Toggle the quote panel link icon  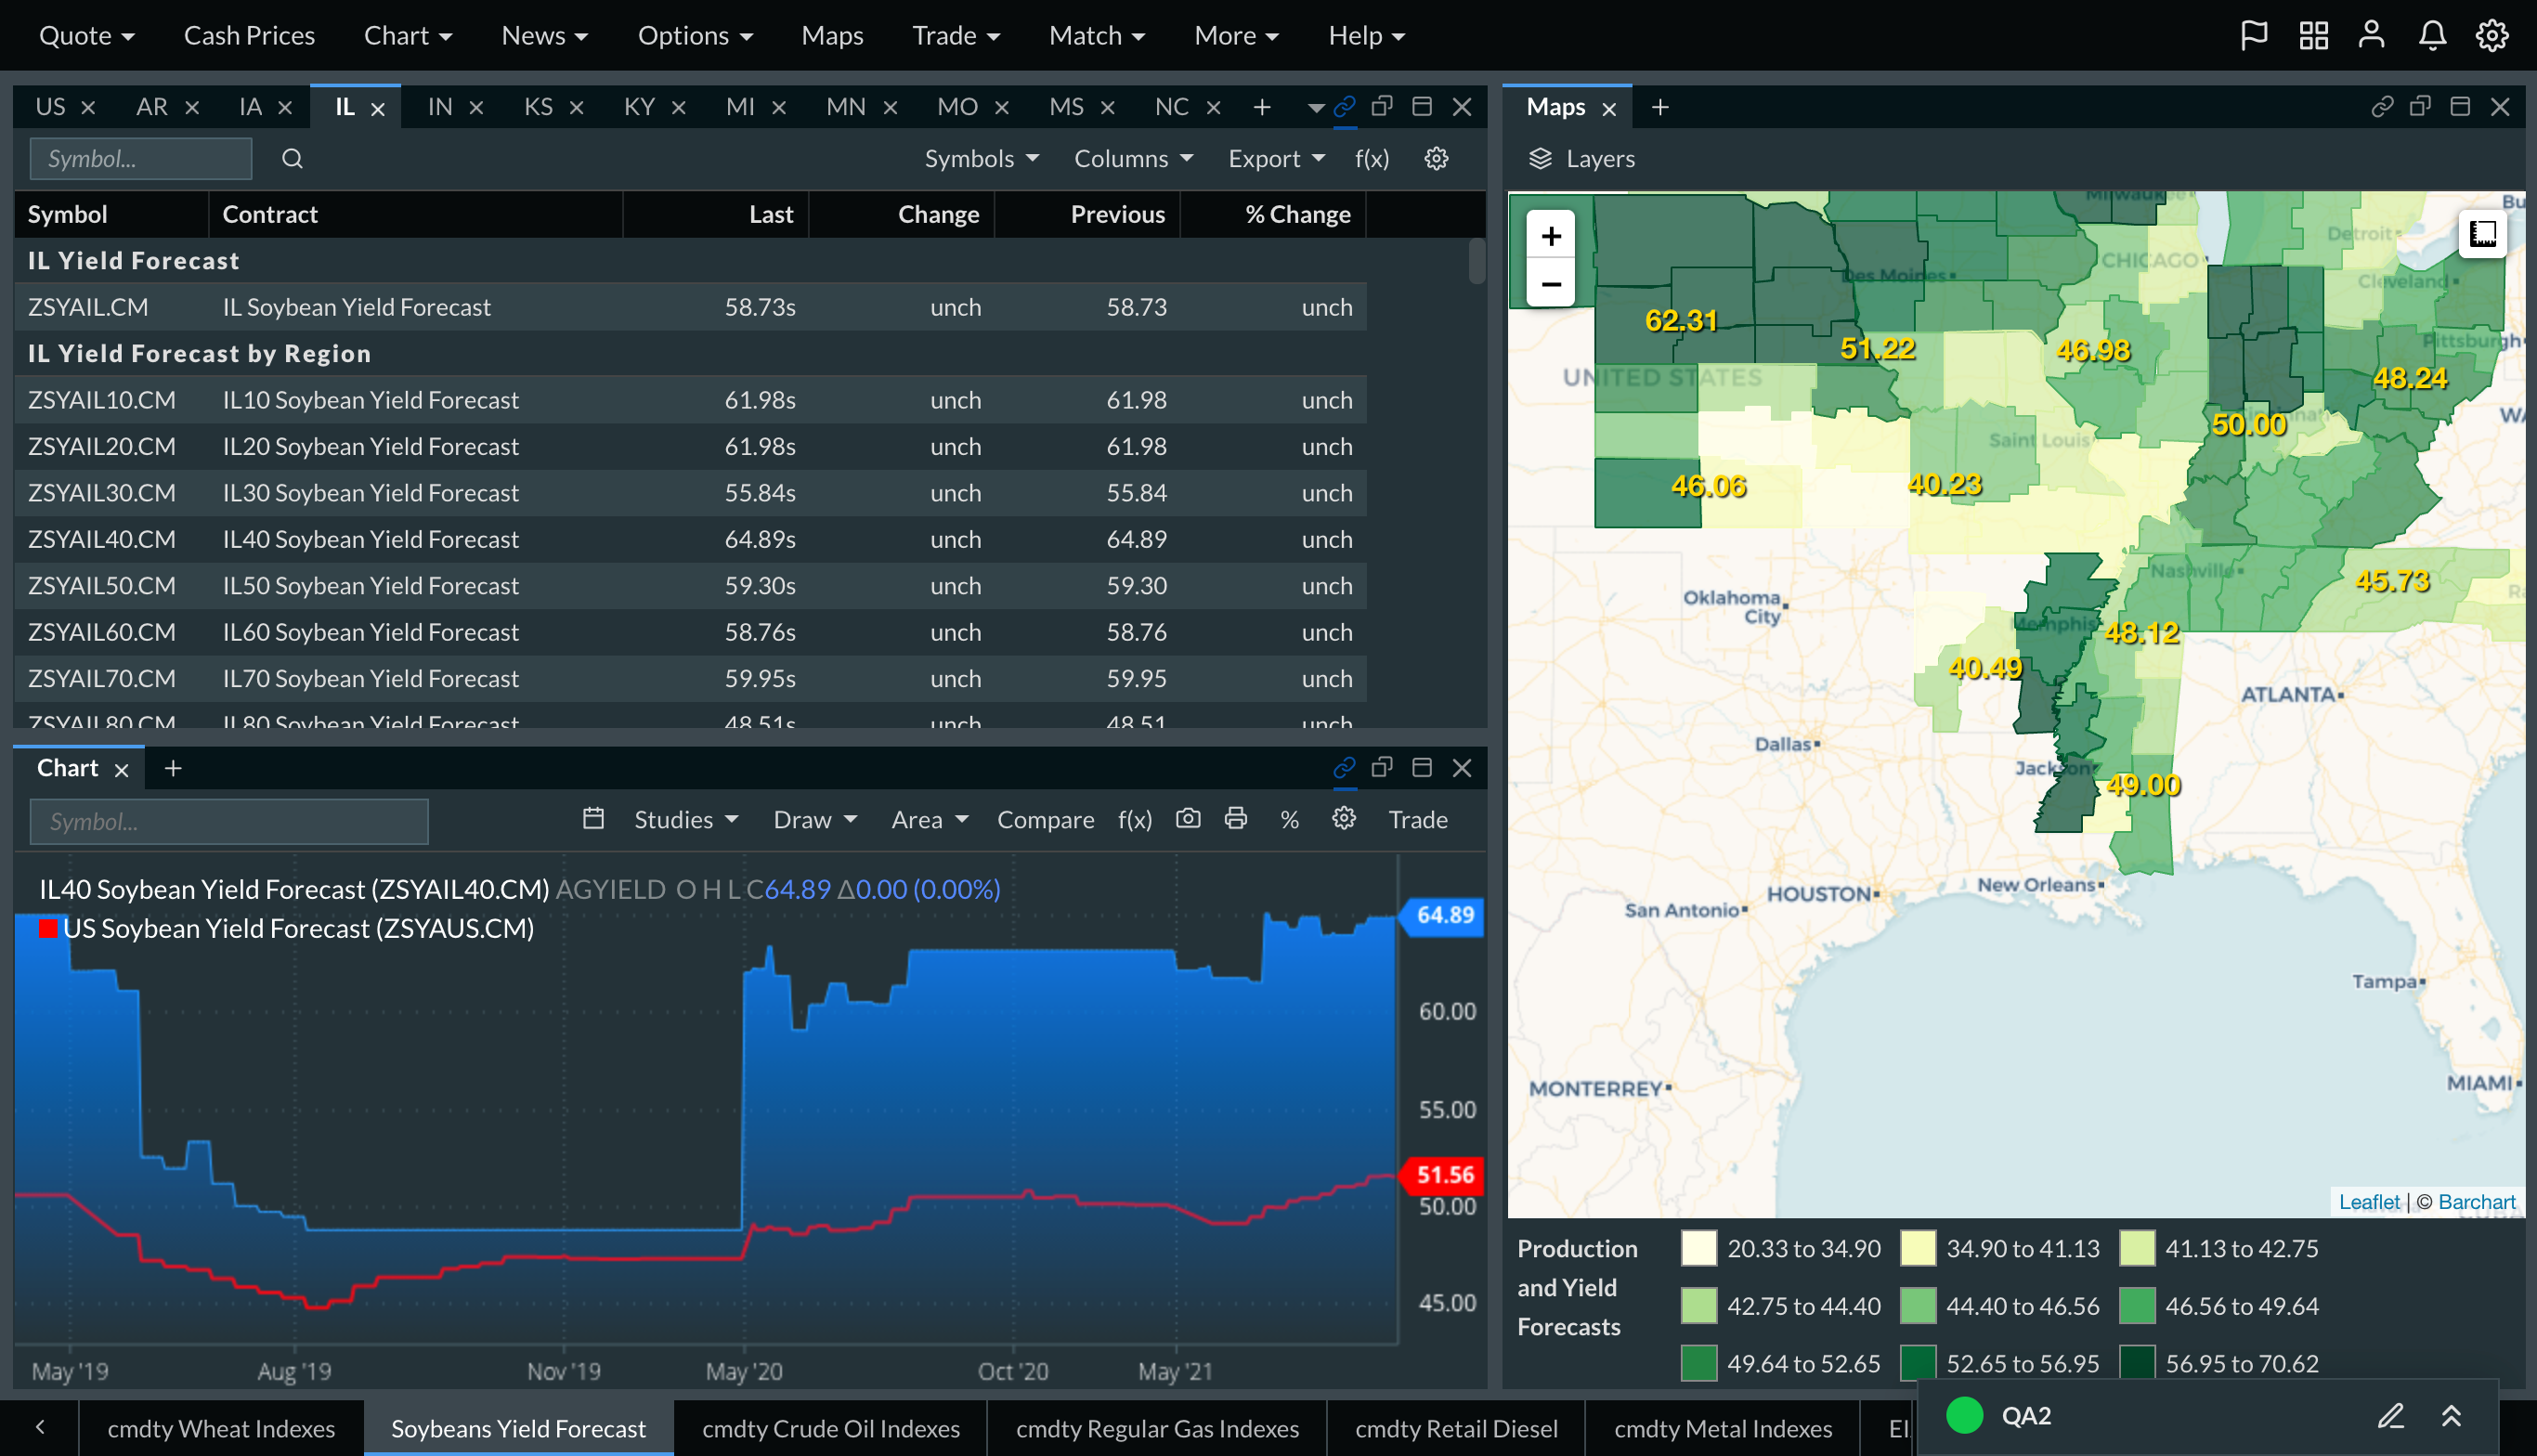pos(1345,106)
